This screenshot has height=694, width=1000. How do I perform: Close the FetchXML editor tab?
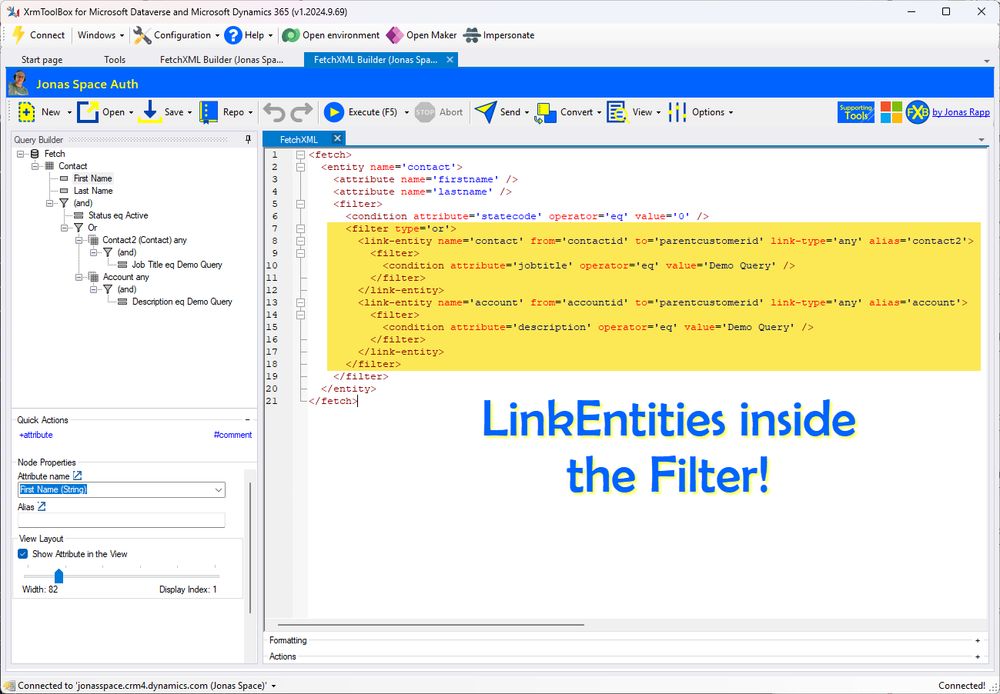point(337,138)
